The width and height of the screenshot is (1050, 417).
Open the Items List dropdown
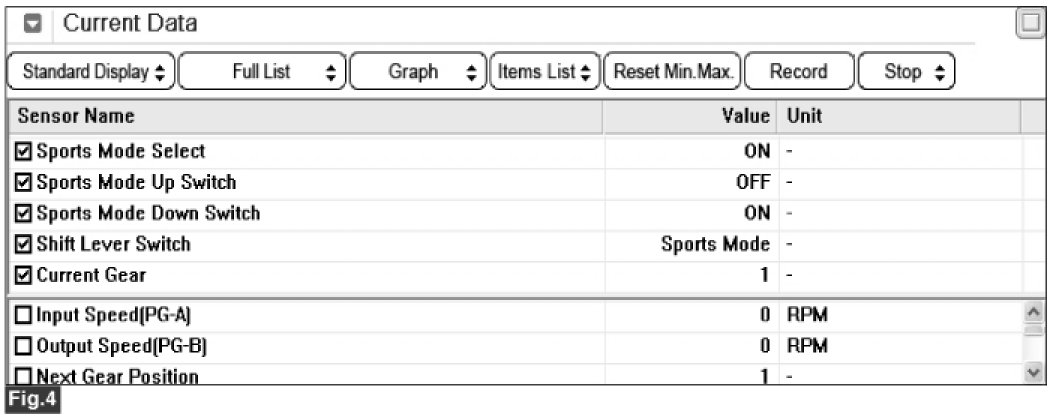pos(545,72)
